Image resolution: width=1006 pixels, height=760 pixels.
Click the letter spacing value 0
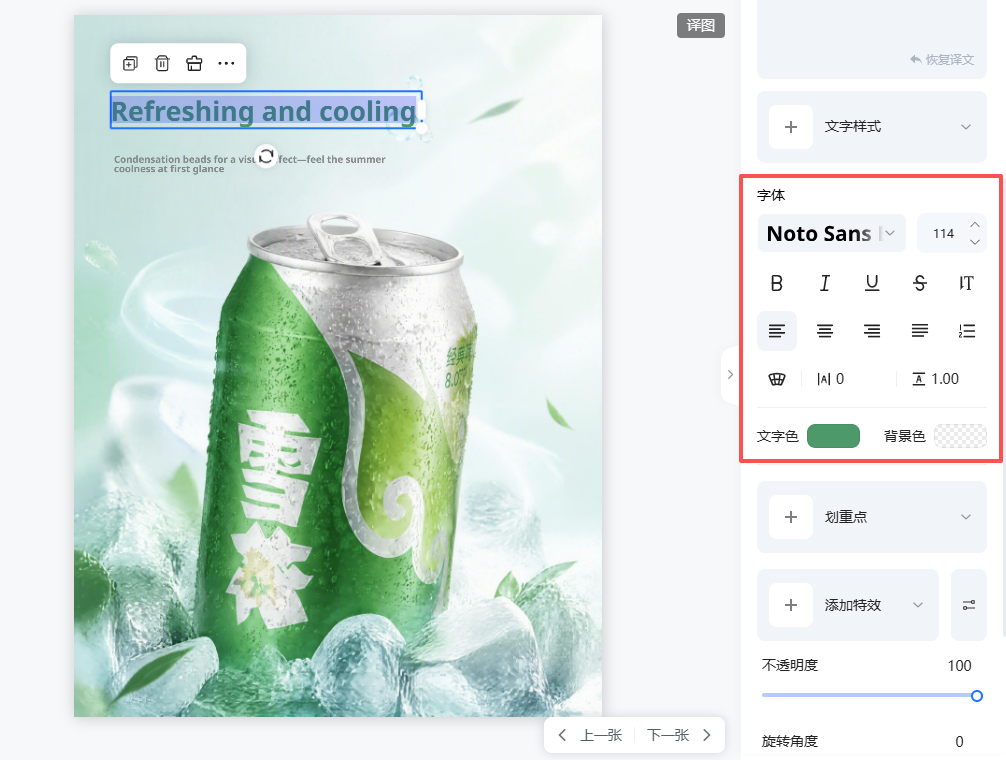click(840, 379)
